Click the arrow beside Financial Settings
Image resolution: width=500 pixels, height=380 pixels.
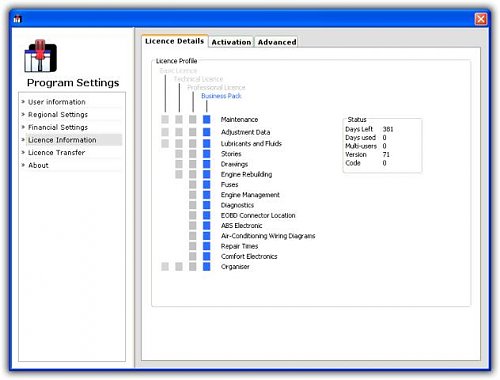(x=23, y=127)
